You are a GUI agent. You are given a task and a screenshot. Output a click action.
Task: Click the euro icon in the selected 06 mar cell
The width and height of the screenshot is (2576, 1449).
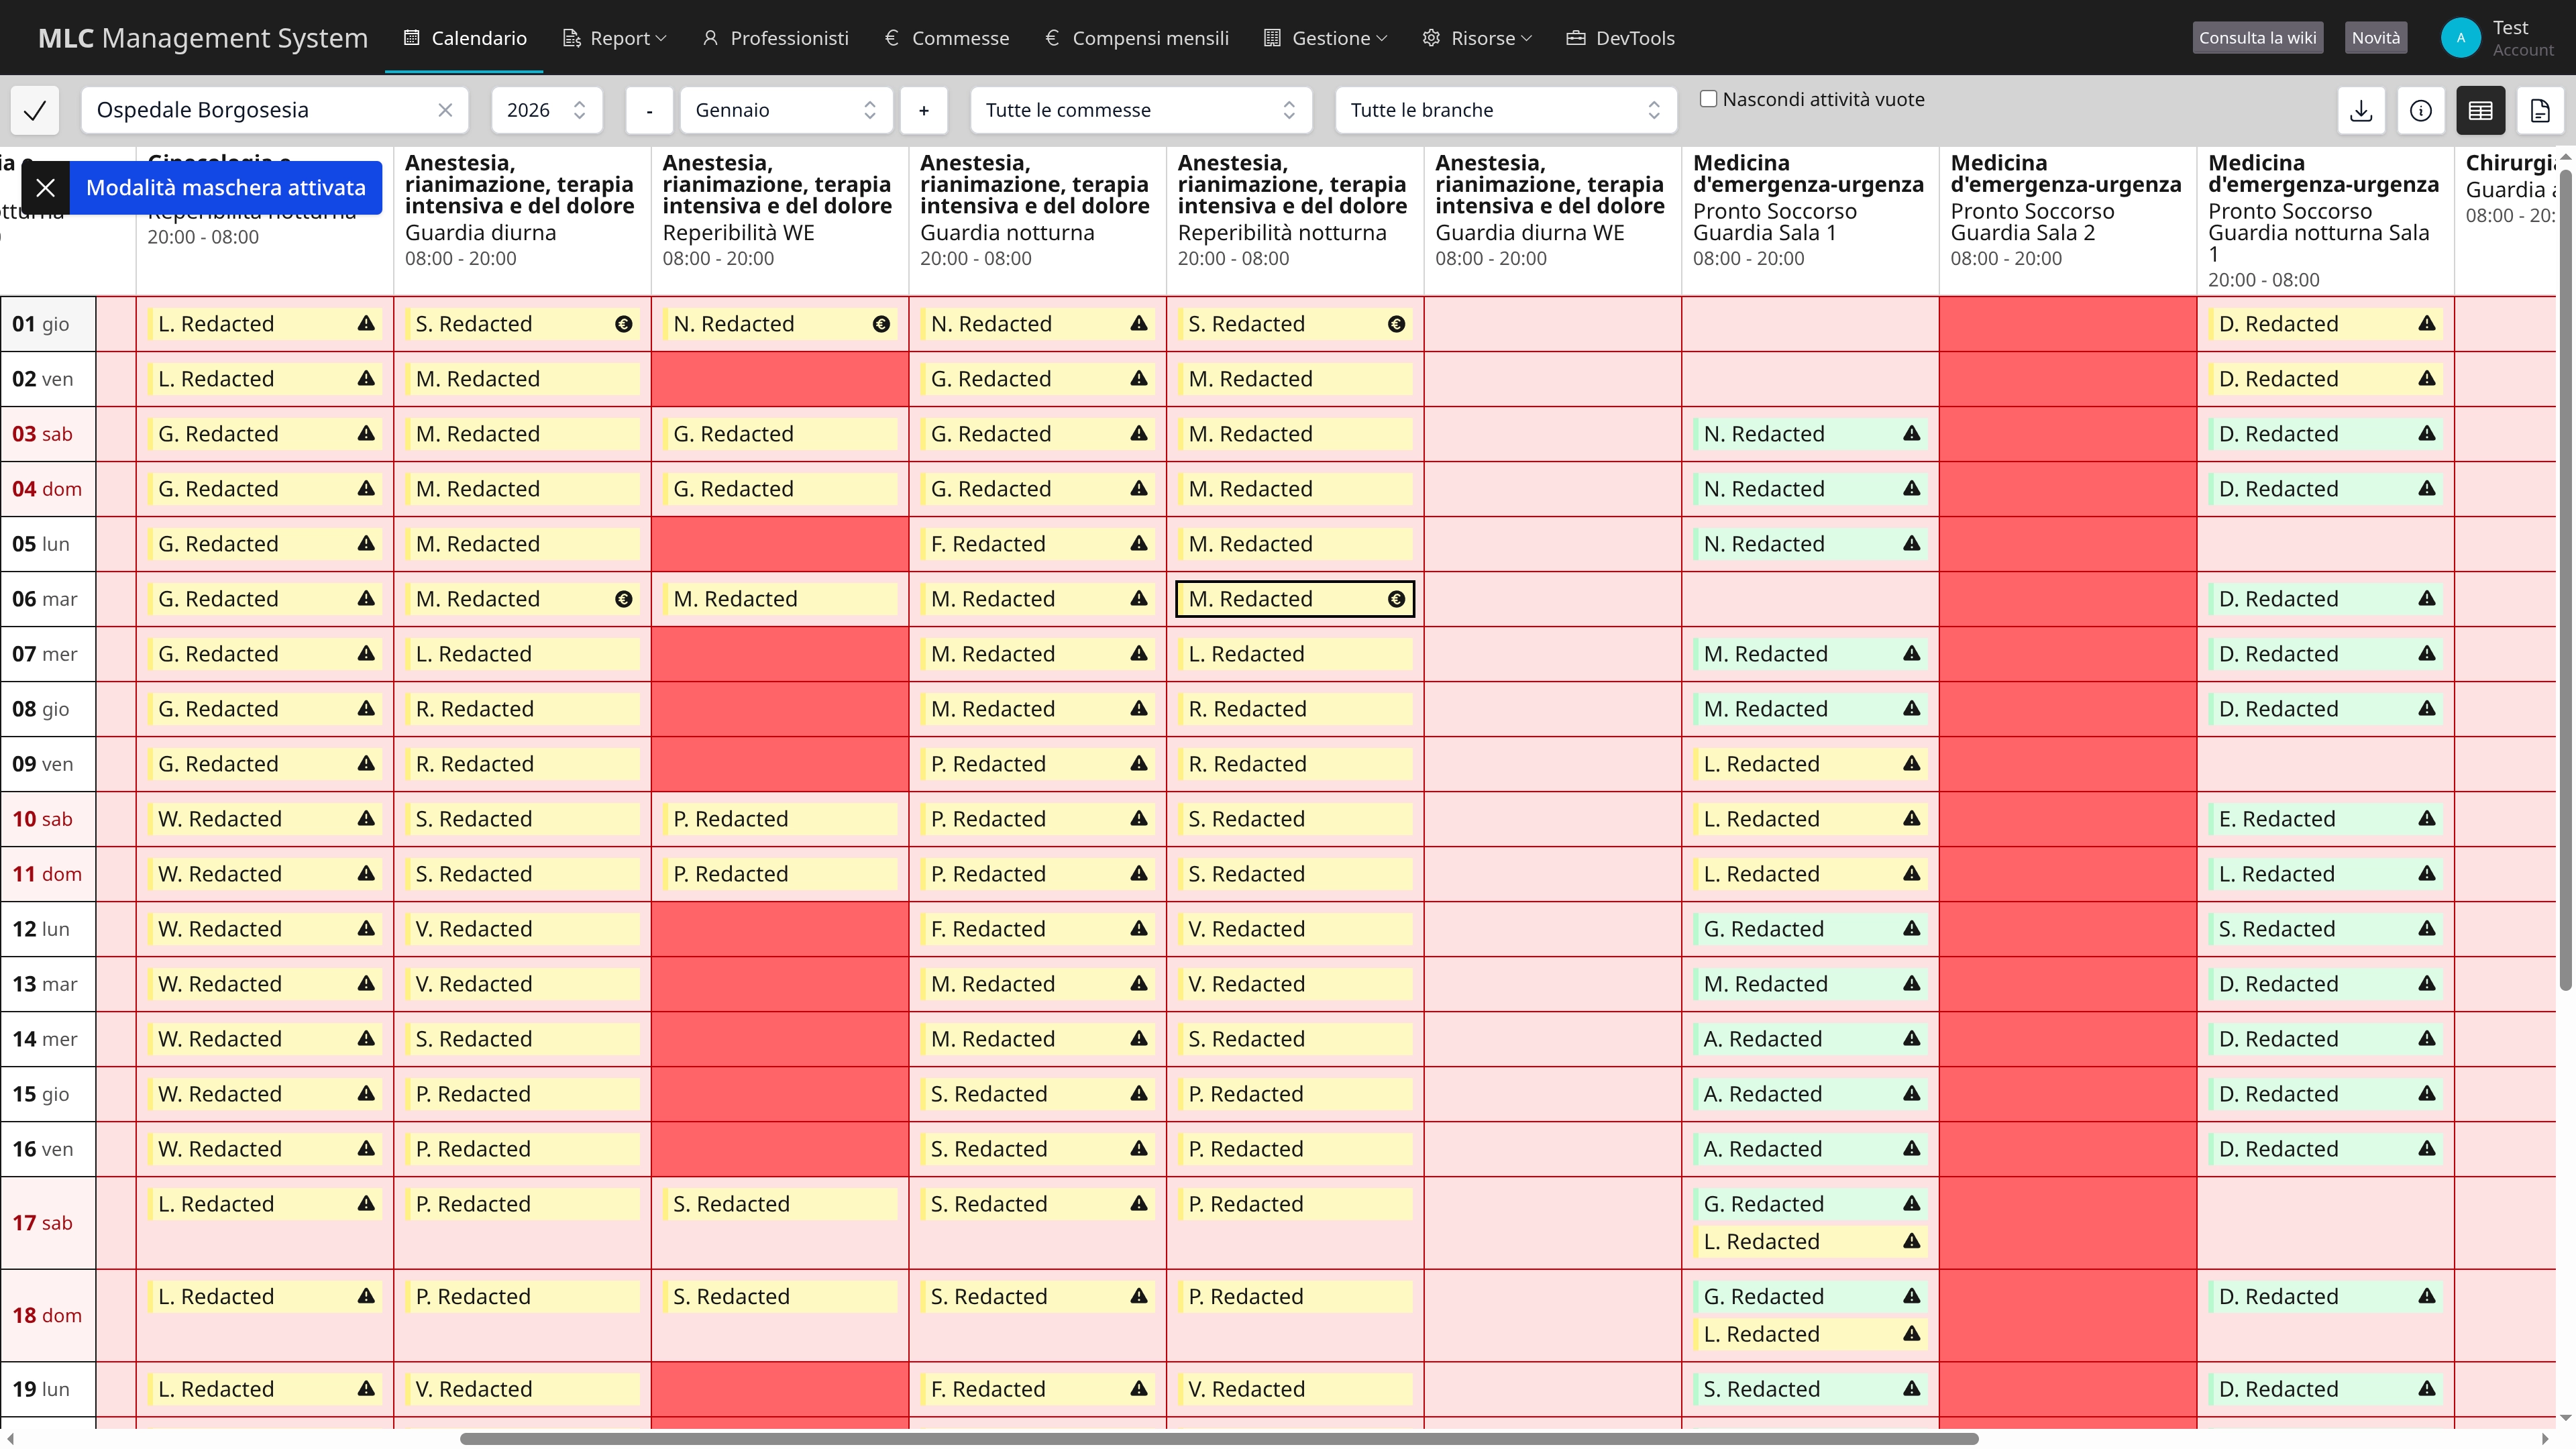(x=1396, y=599)
